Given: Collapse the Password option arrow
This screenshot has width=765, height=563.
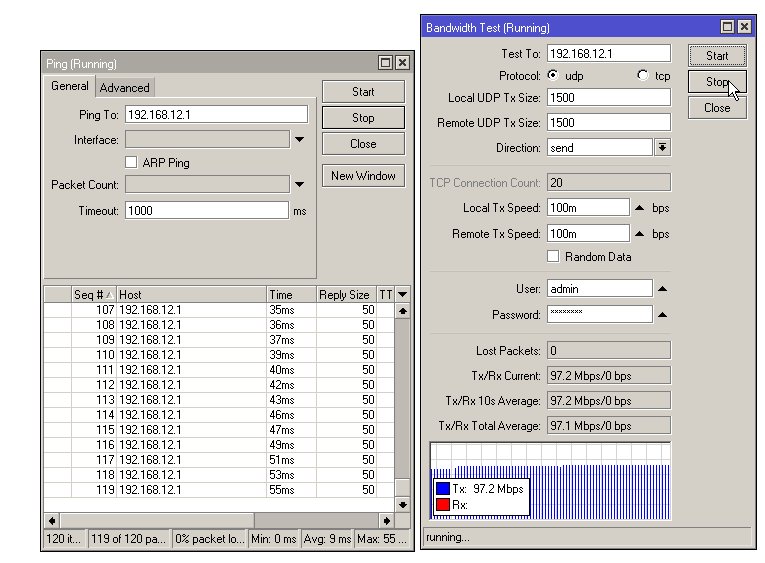Looking at the screenshot, I should tap(663, 315).
